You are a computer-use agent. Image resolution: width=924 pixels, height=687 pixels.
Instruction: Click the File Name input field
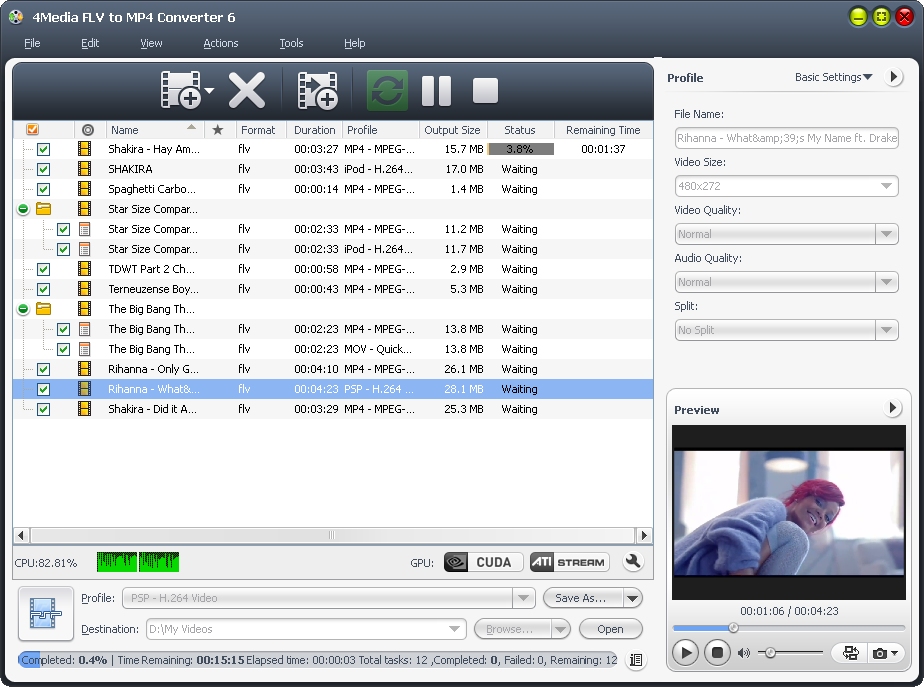point(786,138)
